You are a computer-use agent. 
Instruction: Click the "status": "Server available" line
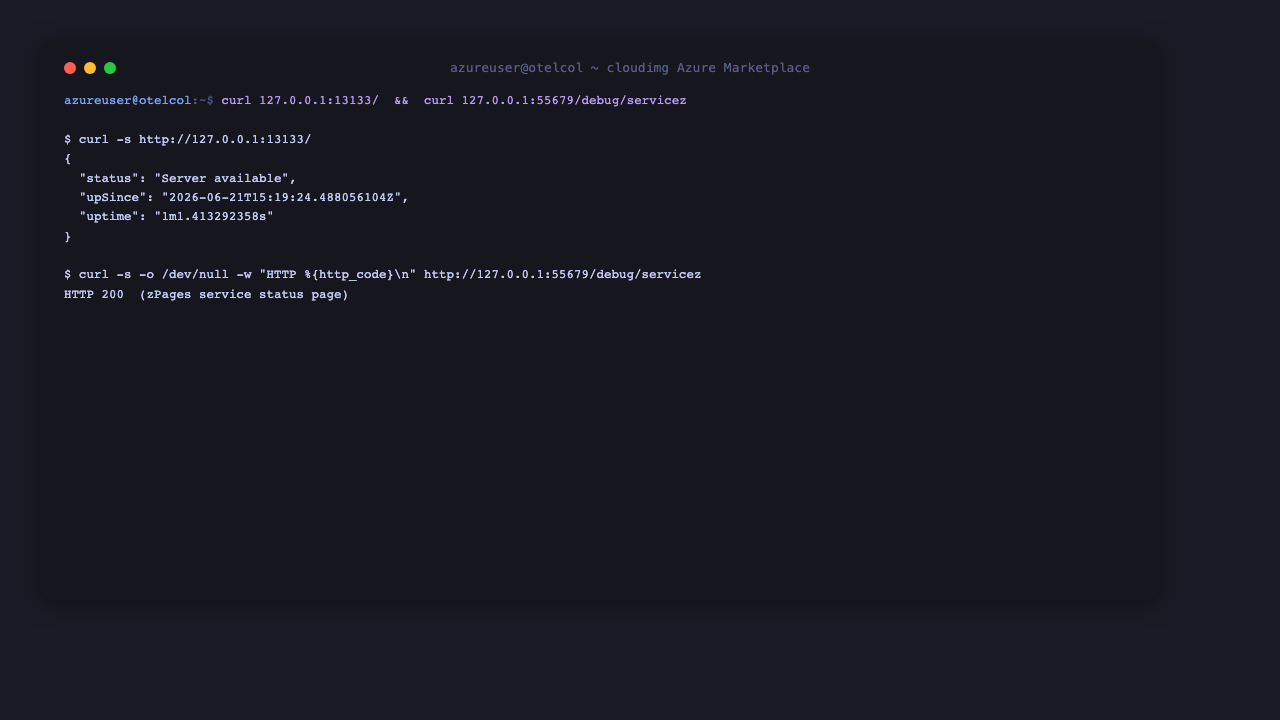188,179
